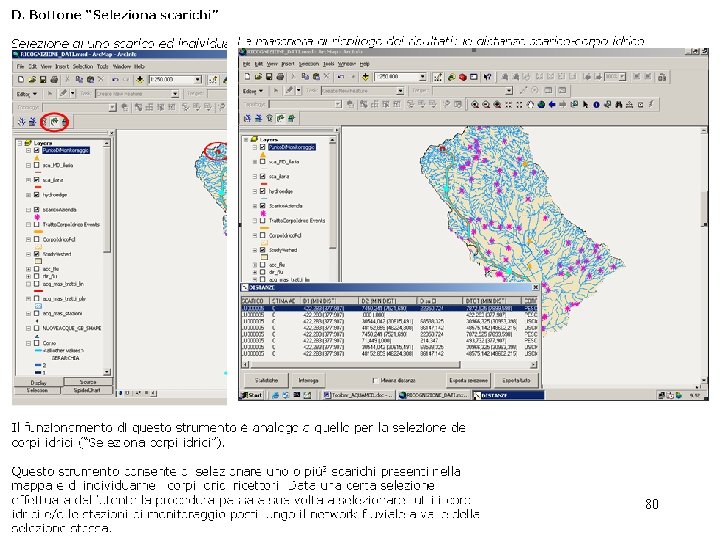Viewport: 720px width, 540px height.
Task: Open the Selection menu in left ArcMap window
Action: pos(83,67)
